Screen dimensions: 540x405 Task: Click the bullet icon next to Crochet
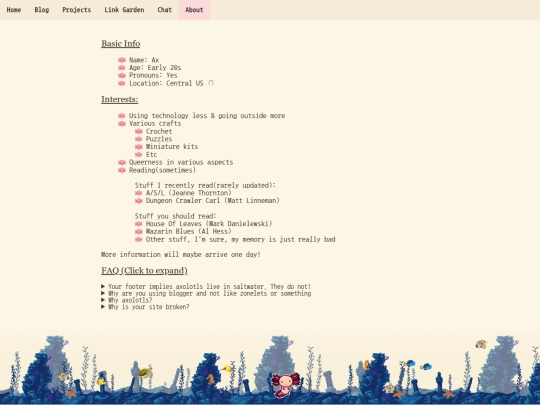tap(138, 131)
